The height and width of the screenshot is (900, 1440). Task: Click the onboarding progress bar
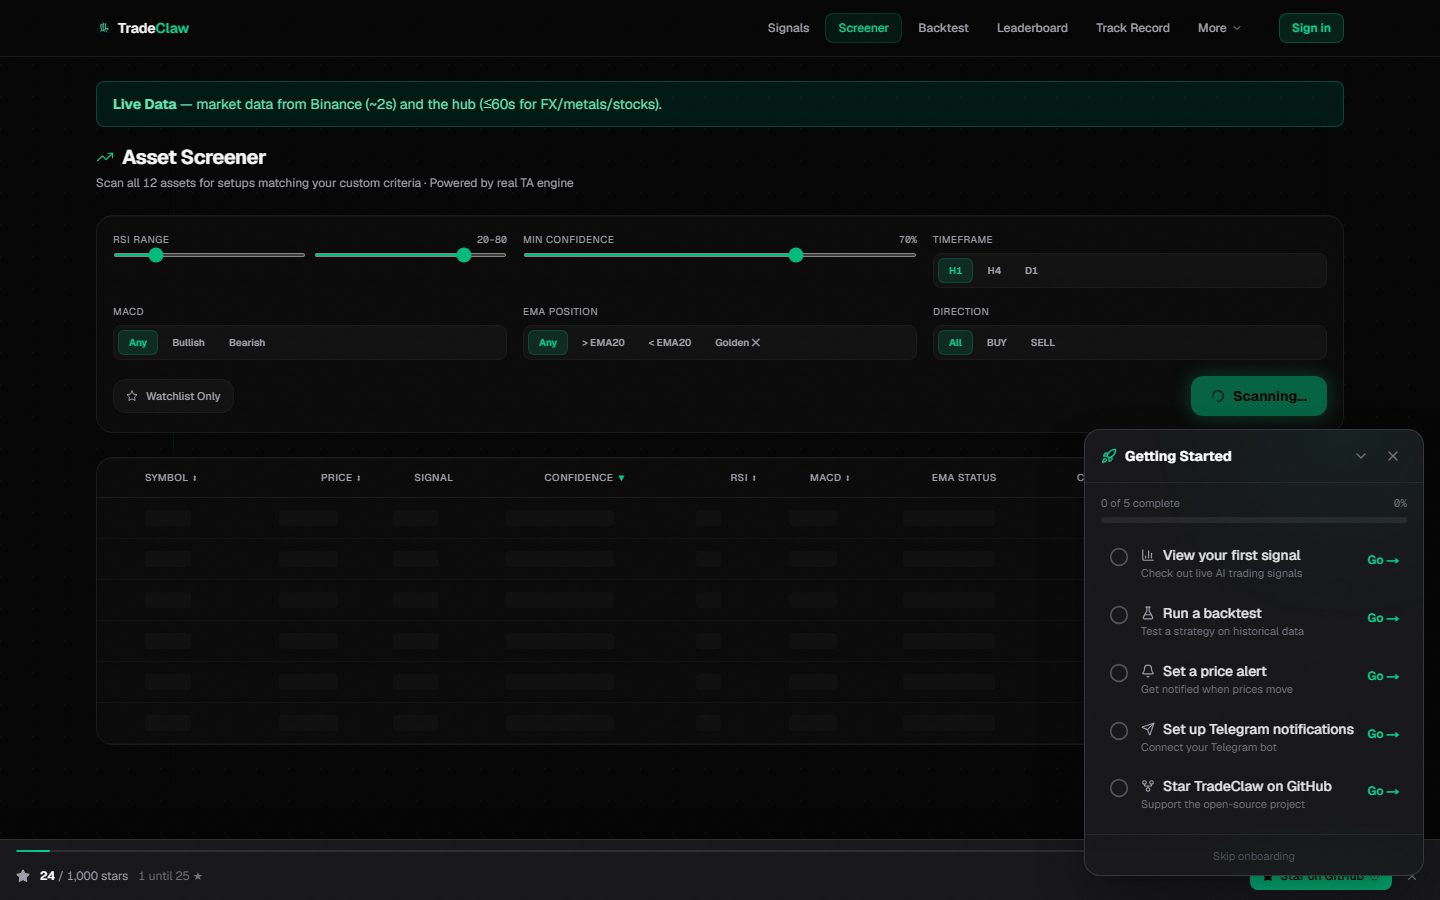pos(1253,520)
